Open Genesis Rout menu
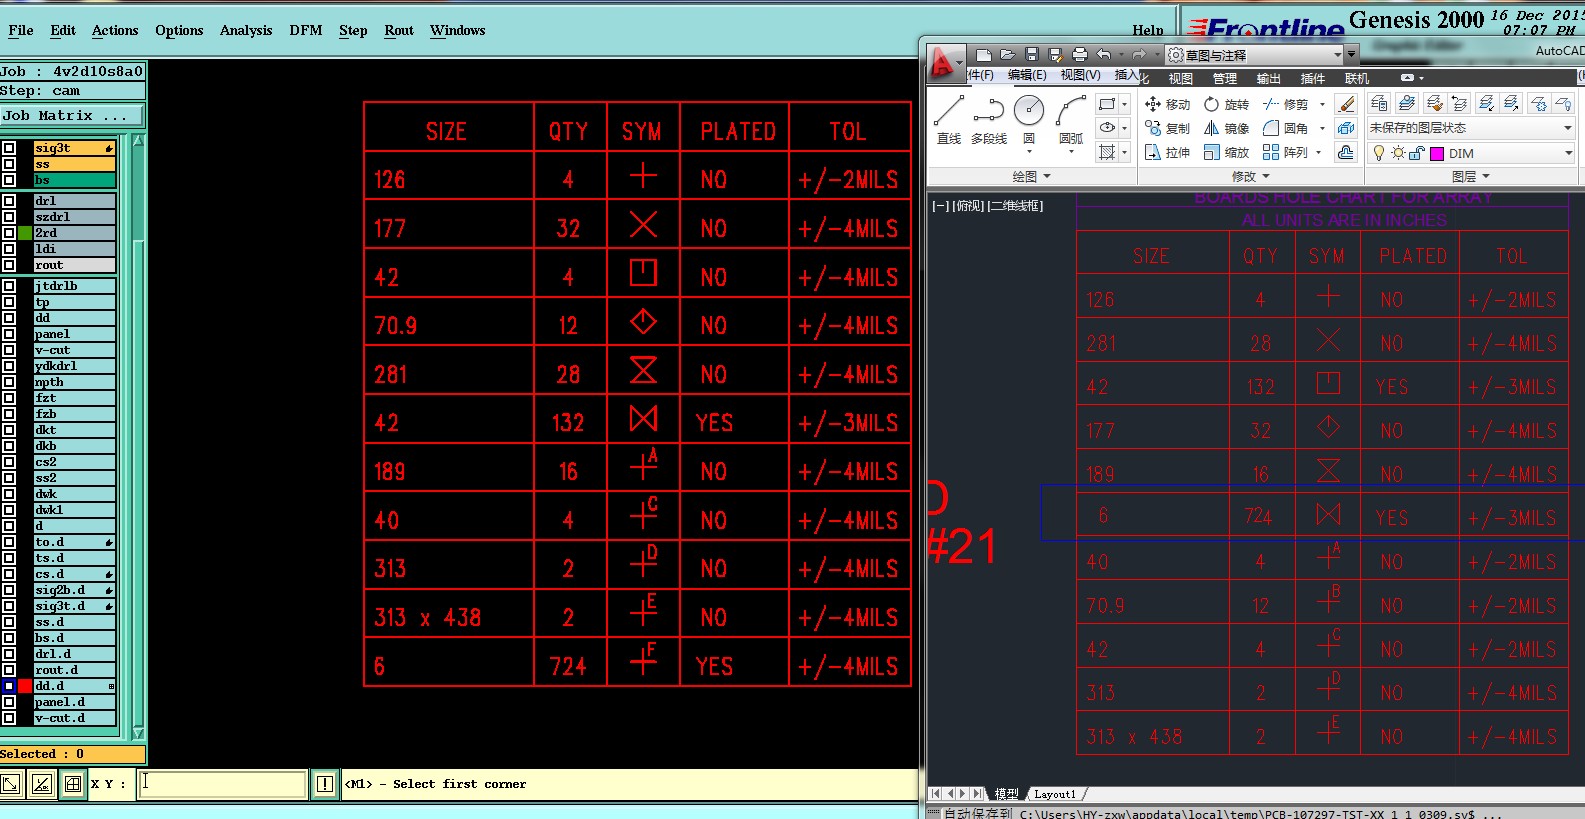Screen dimensions: 1585x819 pos(399,30)
